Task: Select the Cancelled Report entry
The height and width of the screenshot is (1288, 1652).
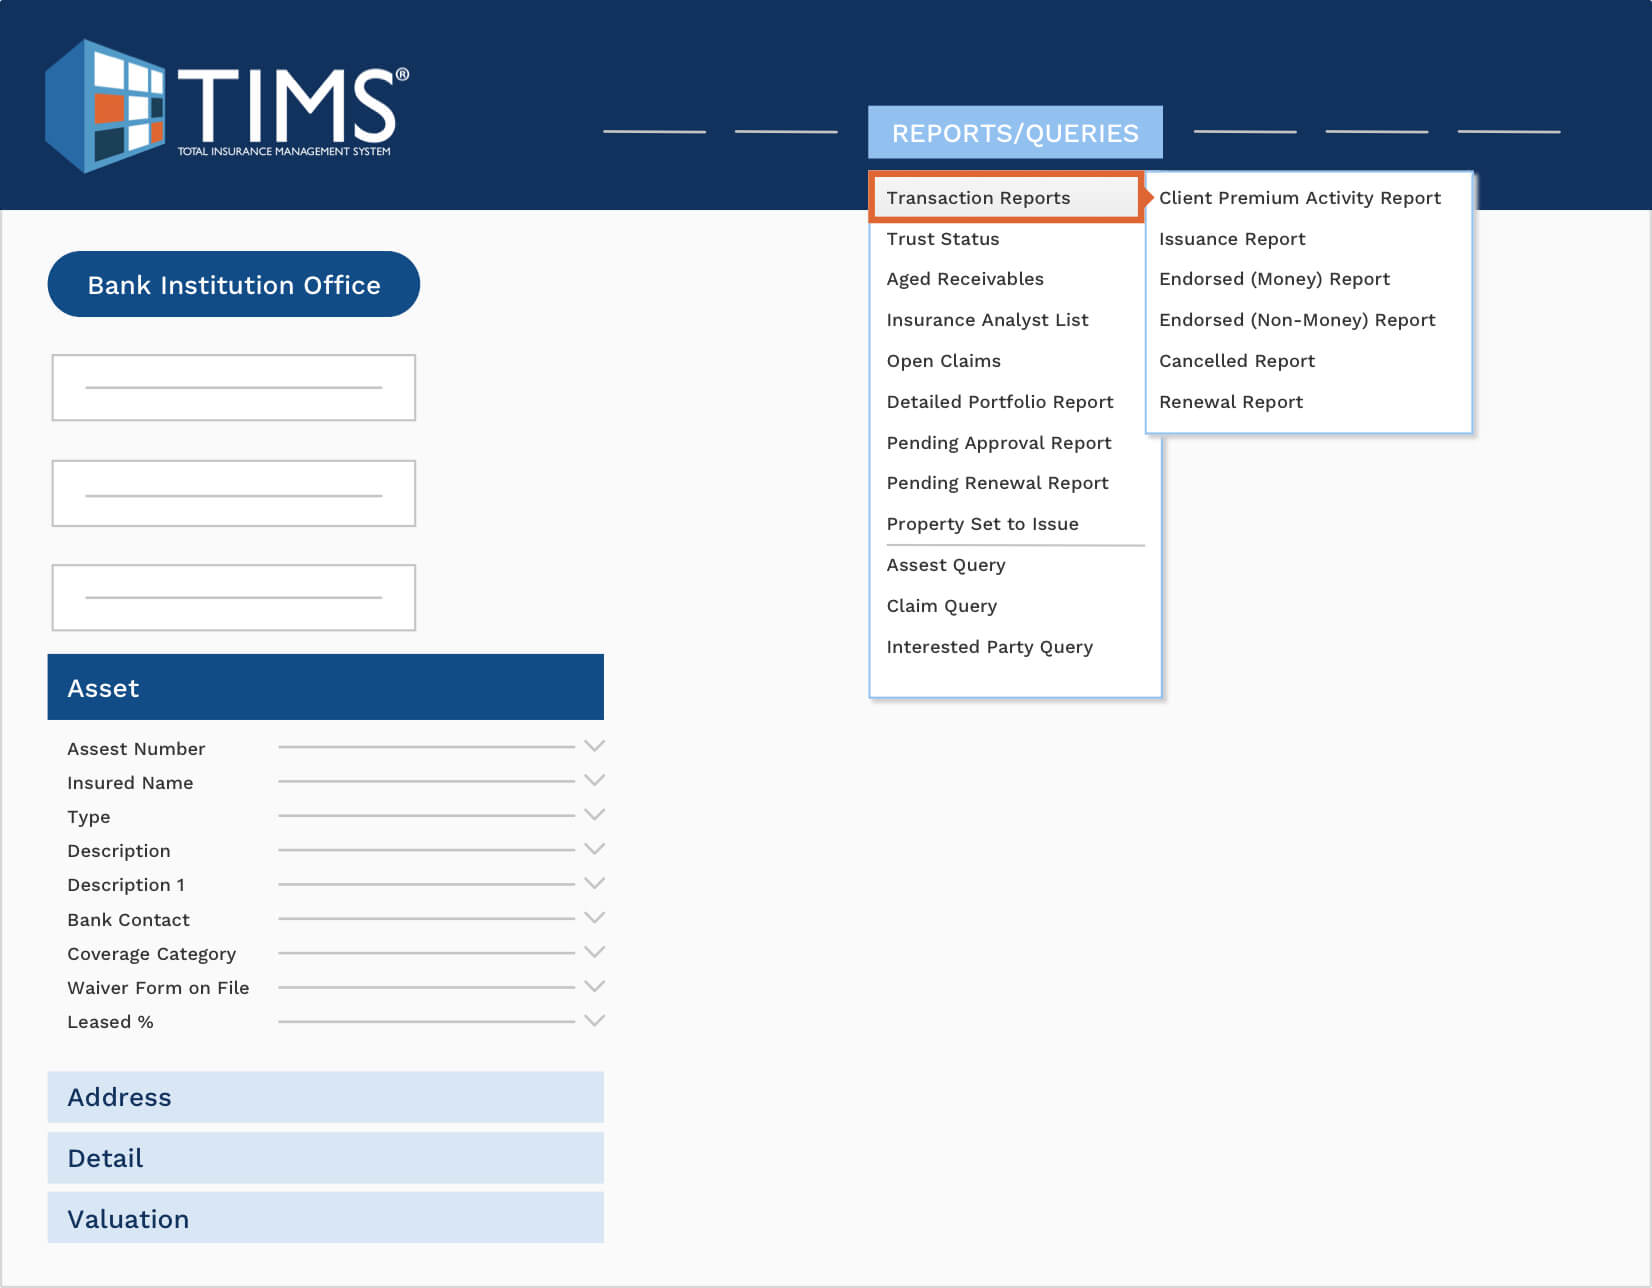Action: tap(1237, 361)
